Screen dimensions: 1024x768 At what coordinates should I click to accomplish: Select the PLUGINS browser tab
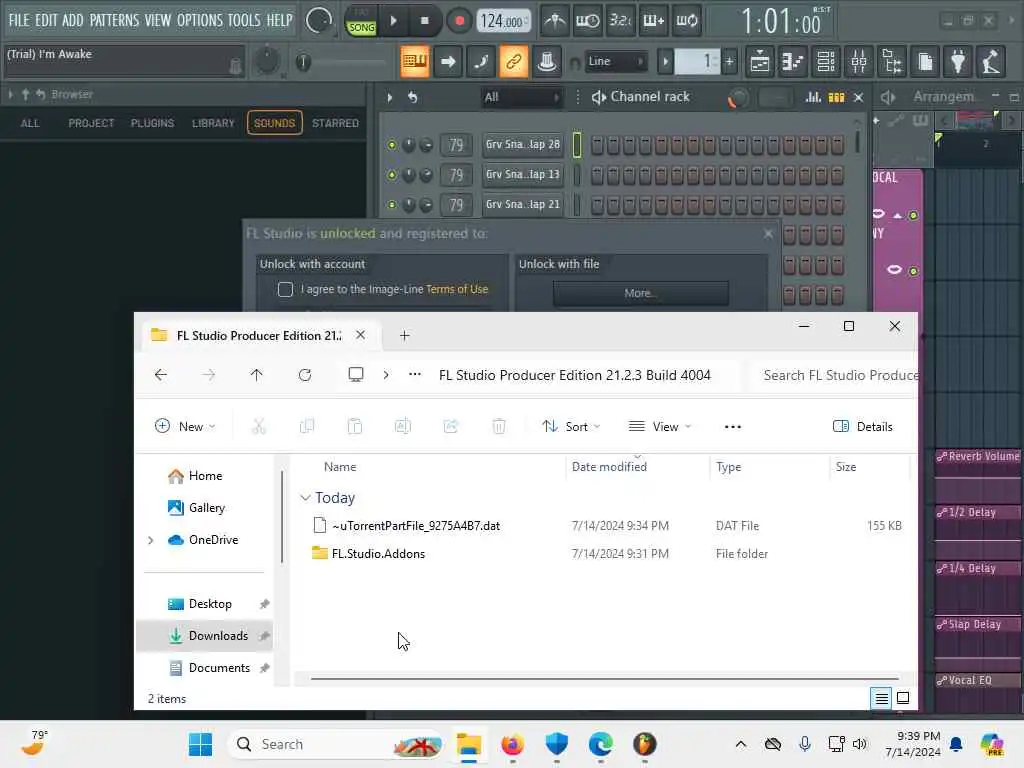tap(152, 123)
